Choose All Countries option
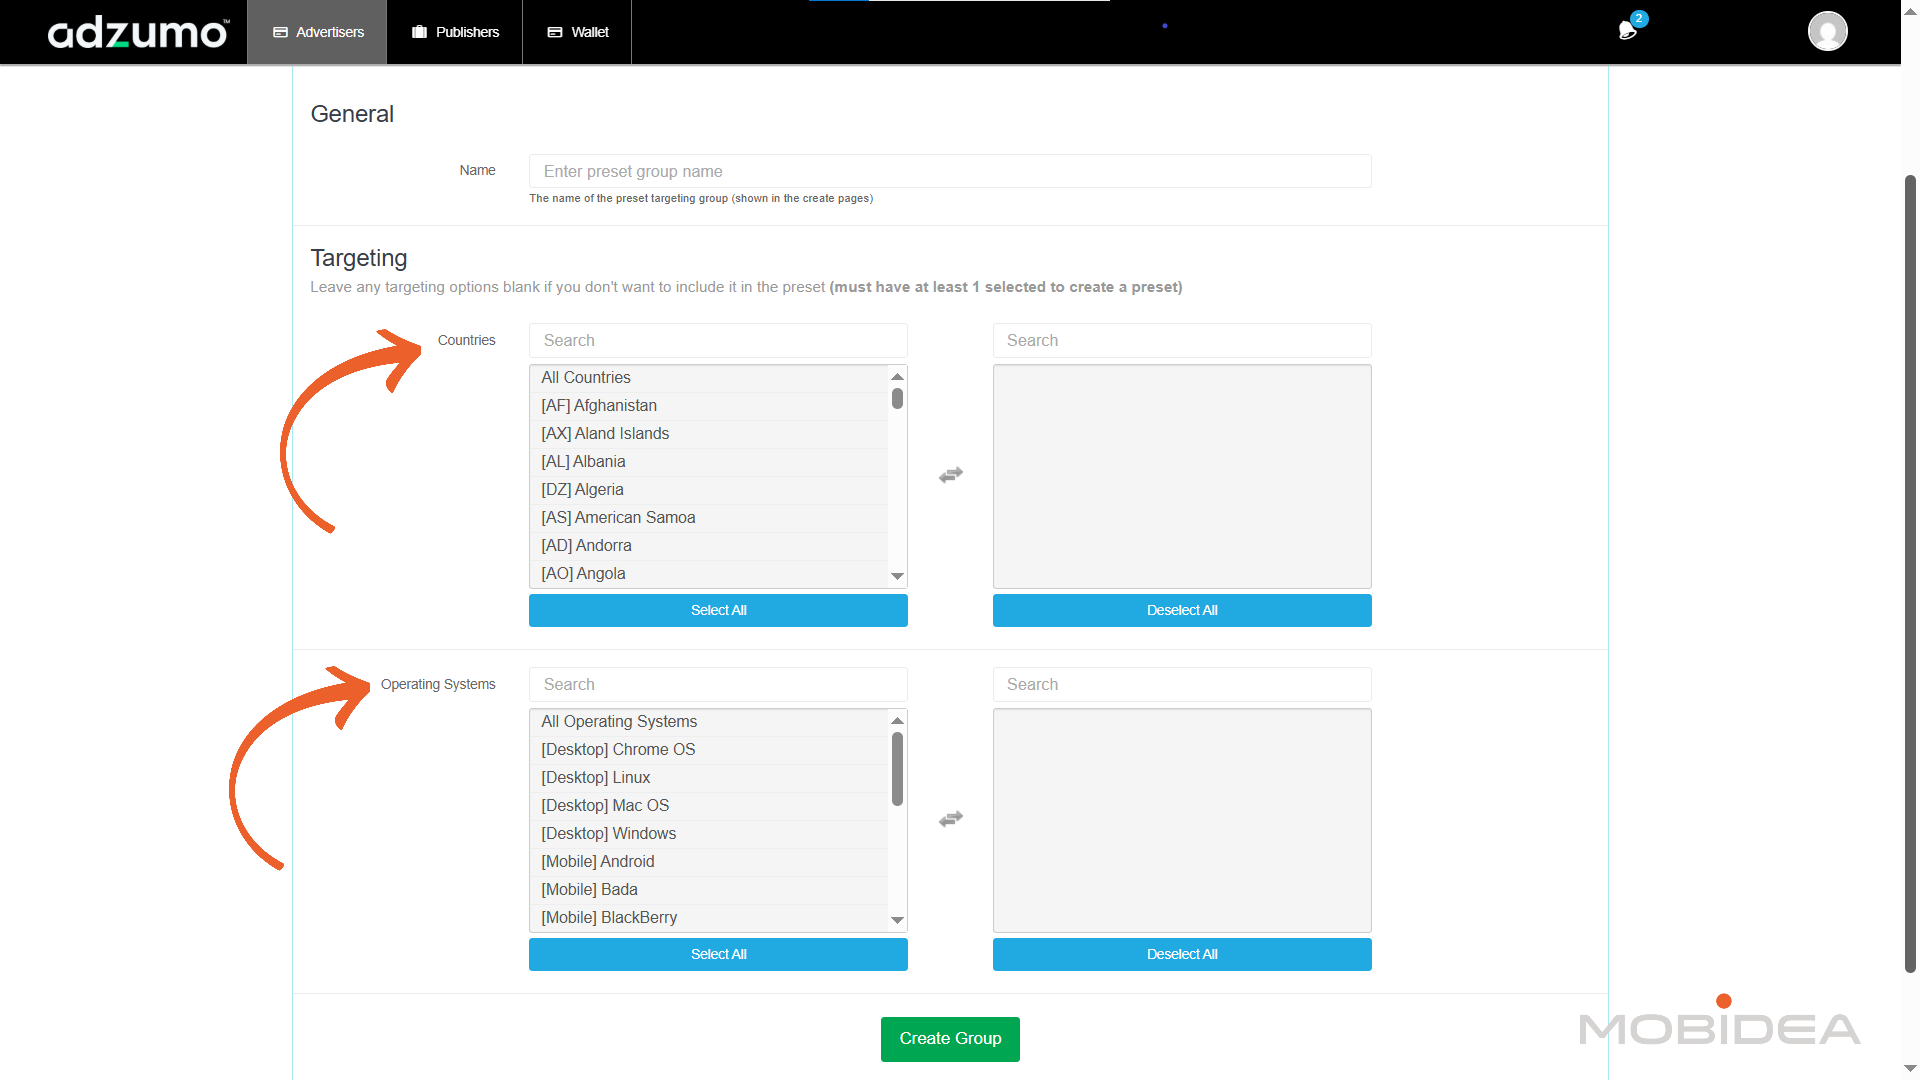The width and height of the screenshot is (1920, 1080). [x=586, y=378]
